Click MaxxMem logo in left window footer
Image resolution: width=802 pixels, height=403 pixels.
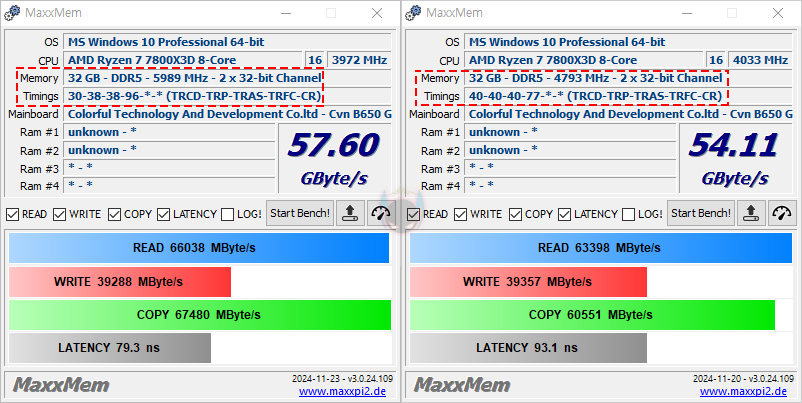tap(61, 385)
